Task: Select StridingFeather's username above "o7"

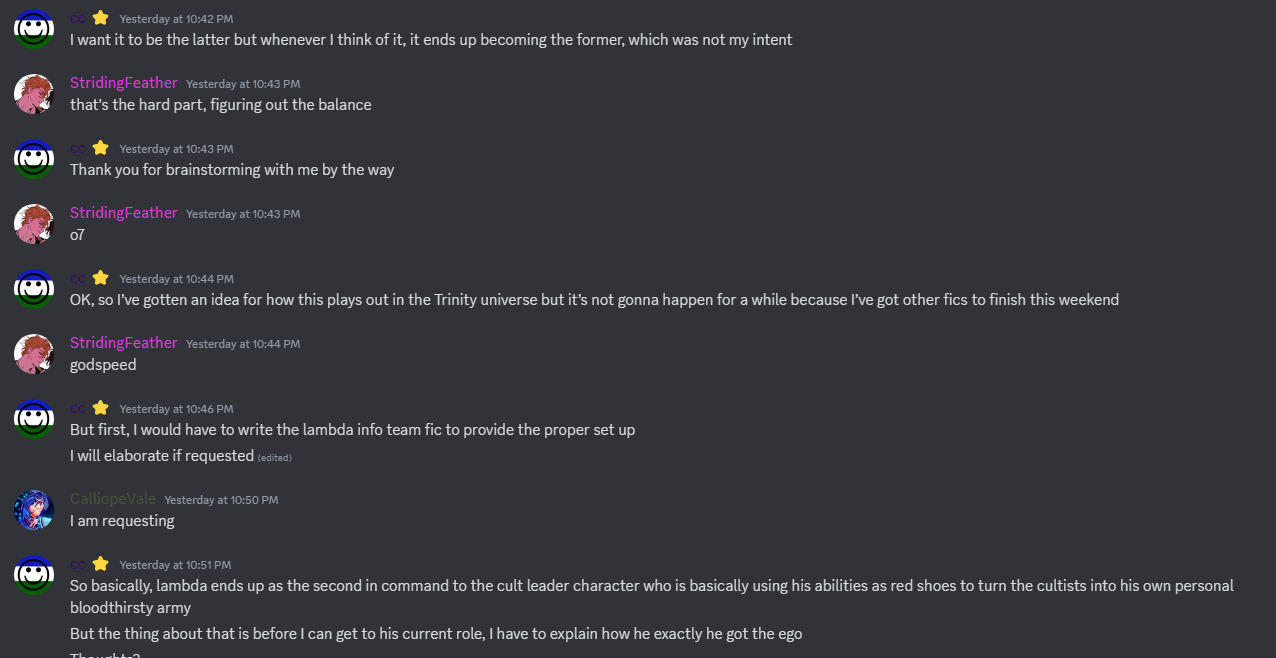Action: click(124, 213)
